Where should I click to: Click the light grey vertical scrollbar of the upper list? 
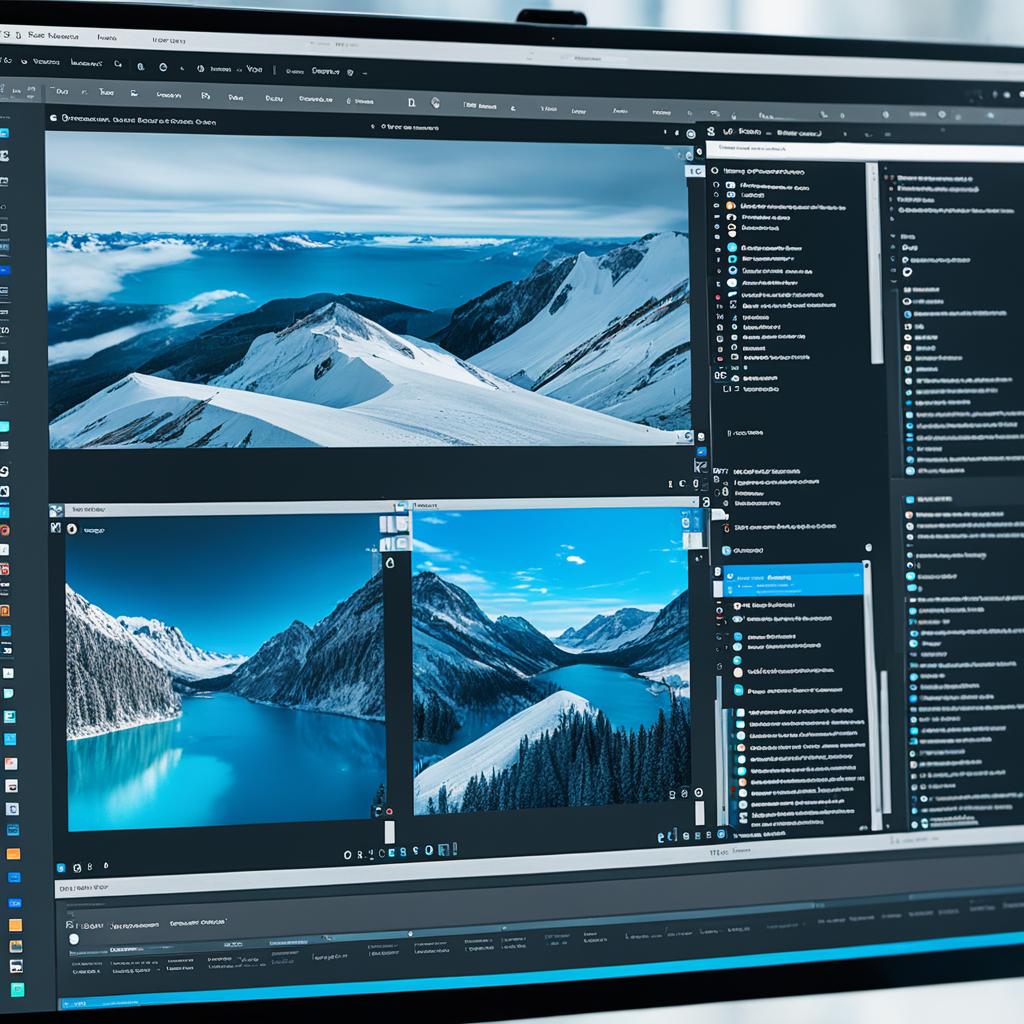[874, 264]
